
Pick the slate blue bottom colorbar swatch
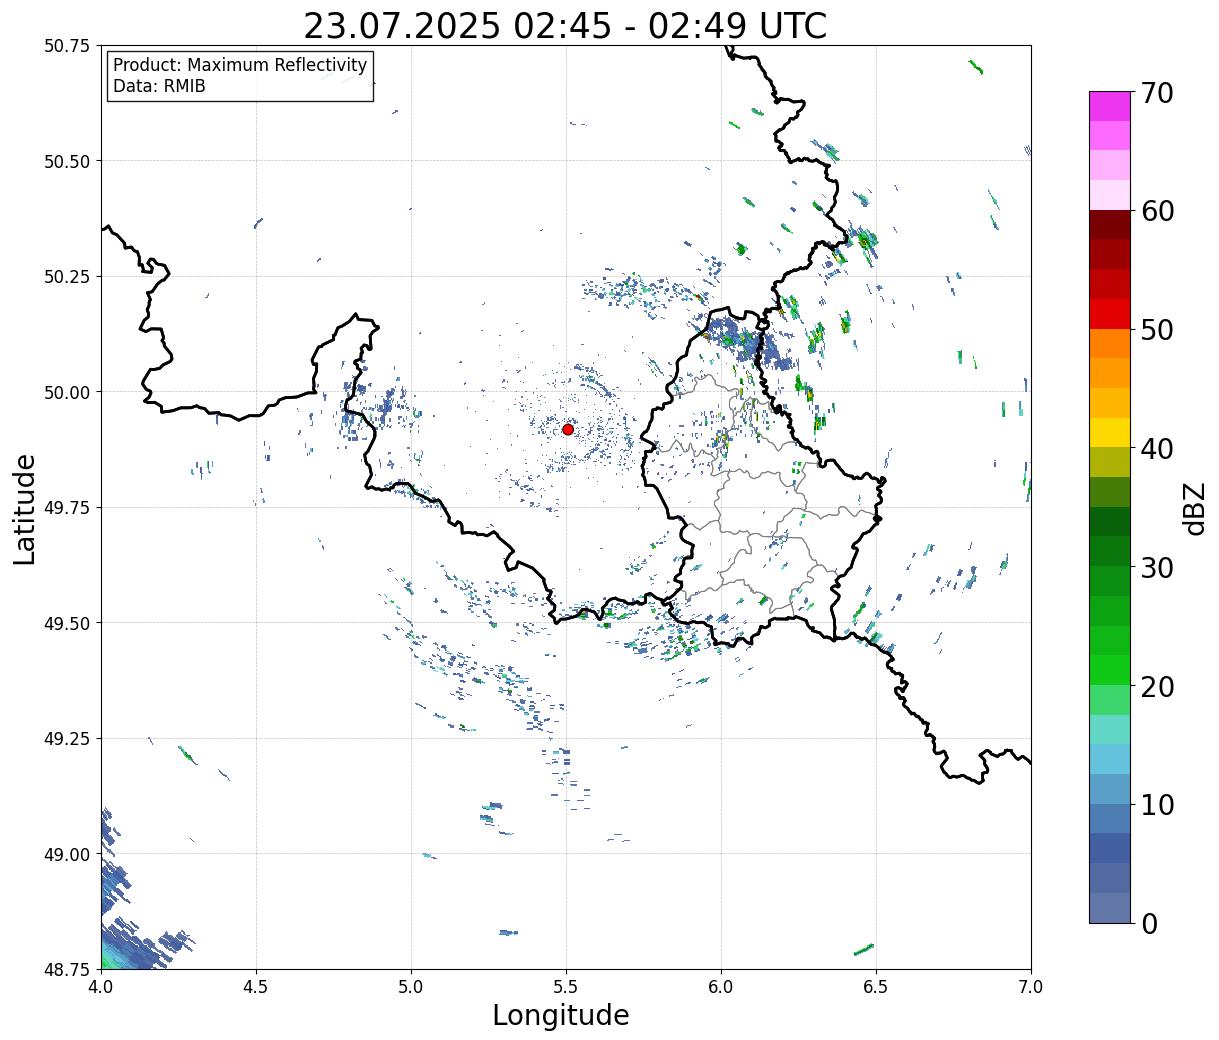pyautogui.click(x=1110, y=907)
